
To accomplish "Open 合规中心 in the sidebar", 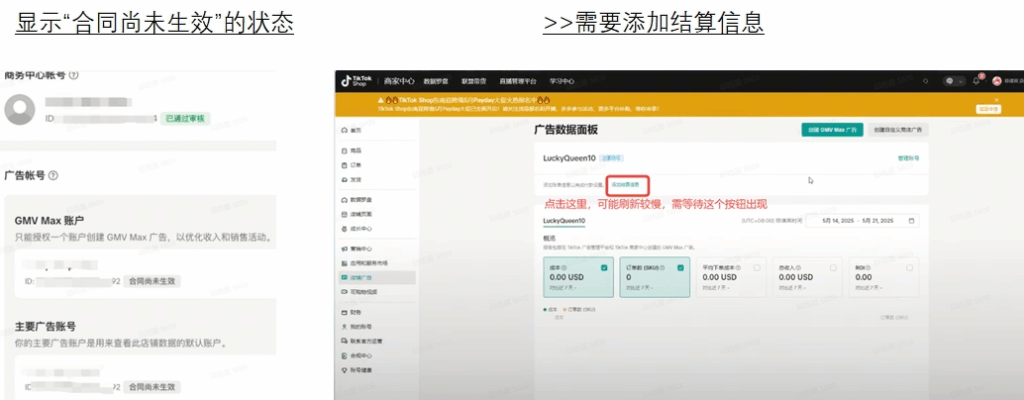I will (x=355, y=356).
